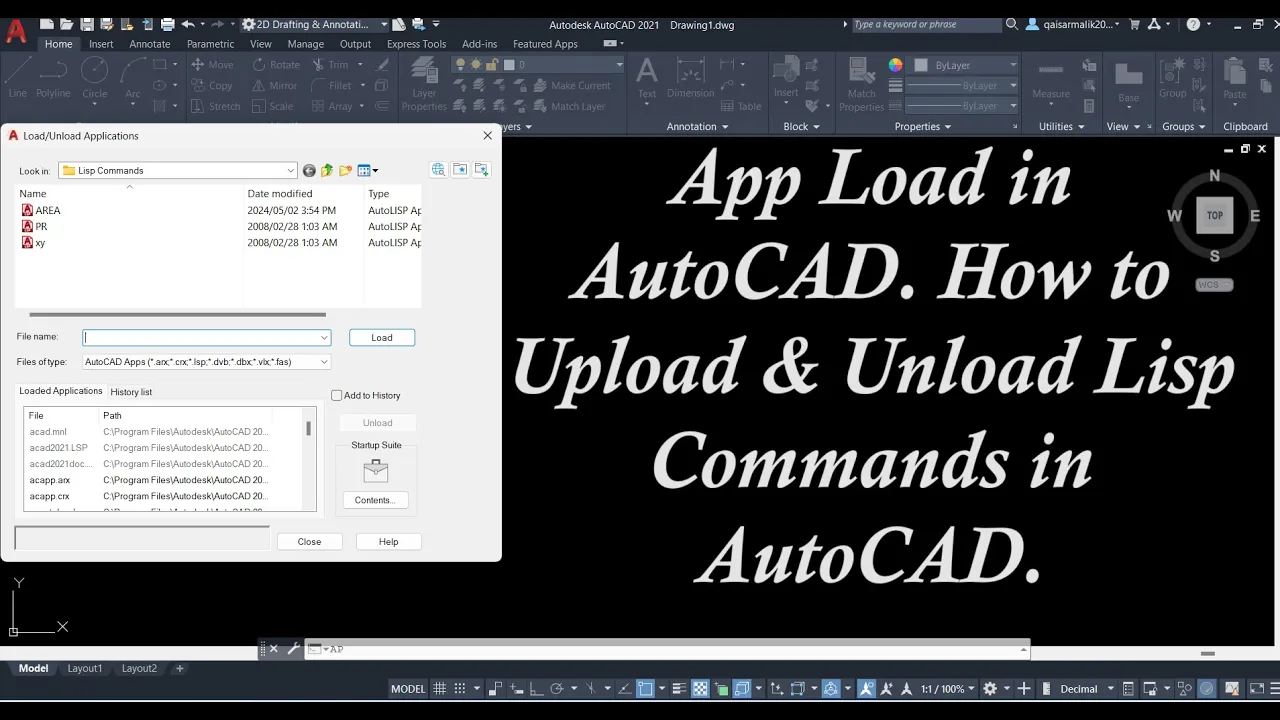This screenshot has height=720, width=1280.
Task: Create New Folder in Load dialog
Action: click(x=345, y=171)
